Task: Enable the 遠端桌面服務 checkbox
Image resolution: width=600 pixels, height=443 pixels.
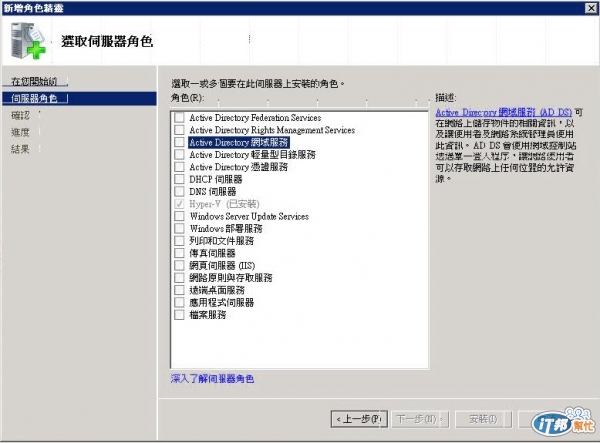Action: click(x=179, y=290)
